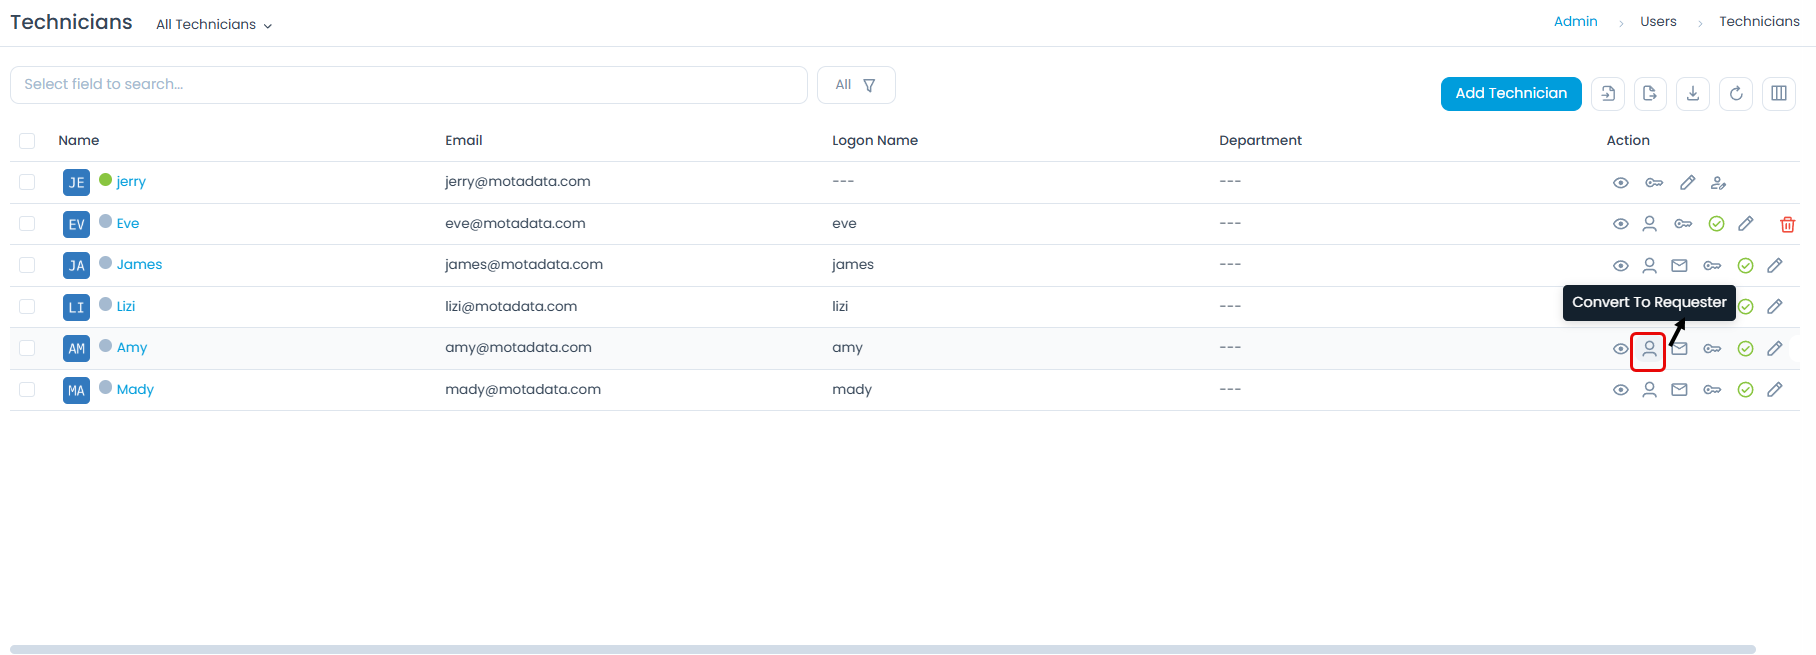Select Eve's row checkbox
The height and width of the screenshot is (655, 1816).
[27, 223]
